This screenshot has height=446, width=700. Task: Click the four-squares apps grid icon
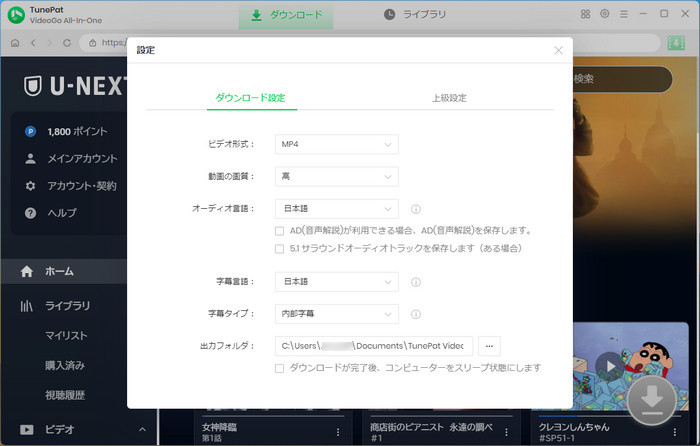(585, 14)
